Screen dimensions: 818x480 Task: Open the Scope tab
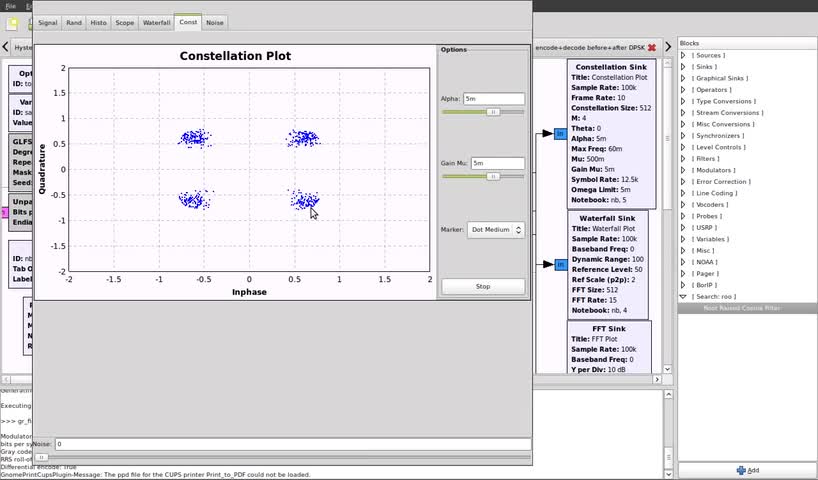coord(125,23)
